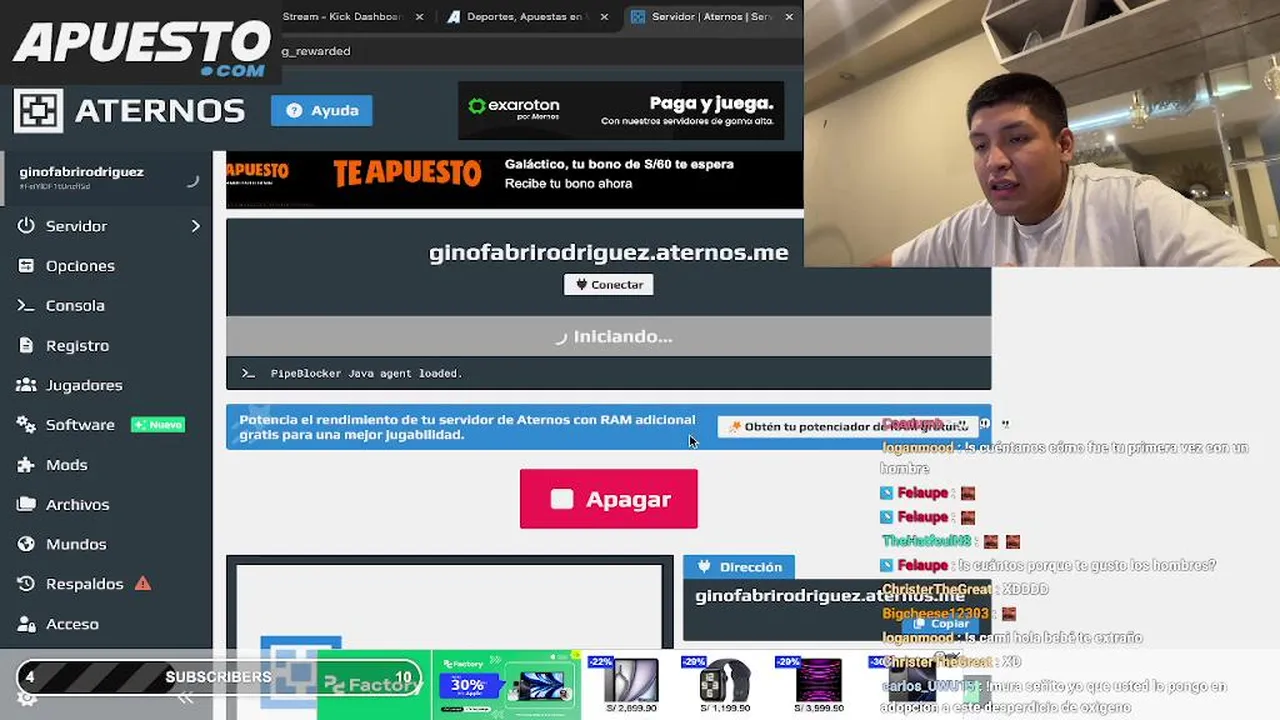Click the Software gears icon

[x=26, y=425]
